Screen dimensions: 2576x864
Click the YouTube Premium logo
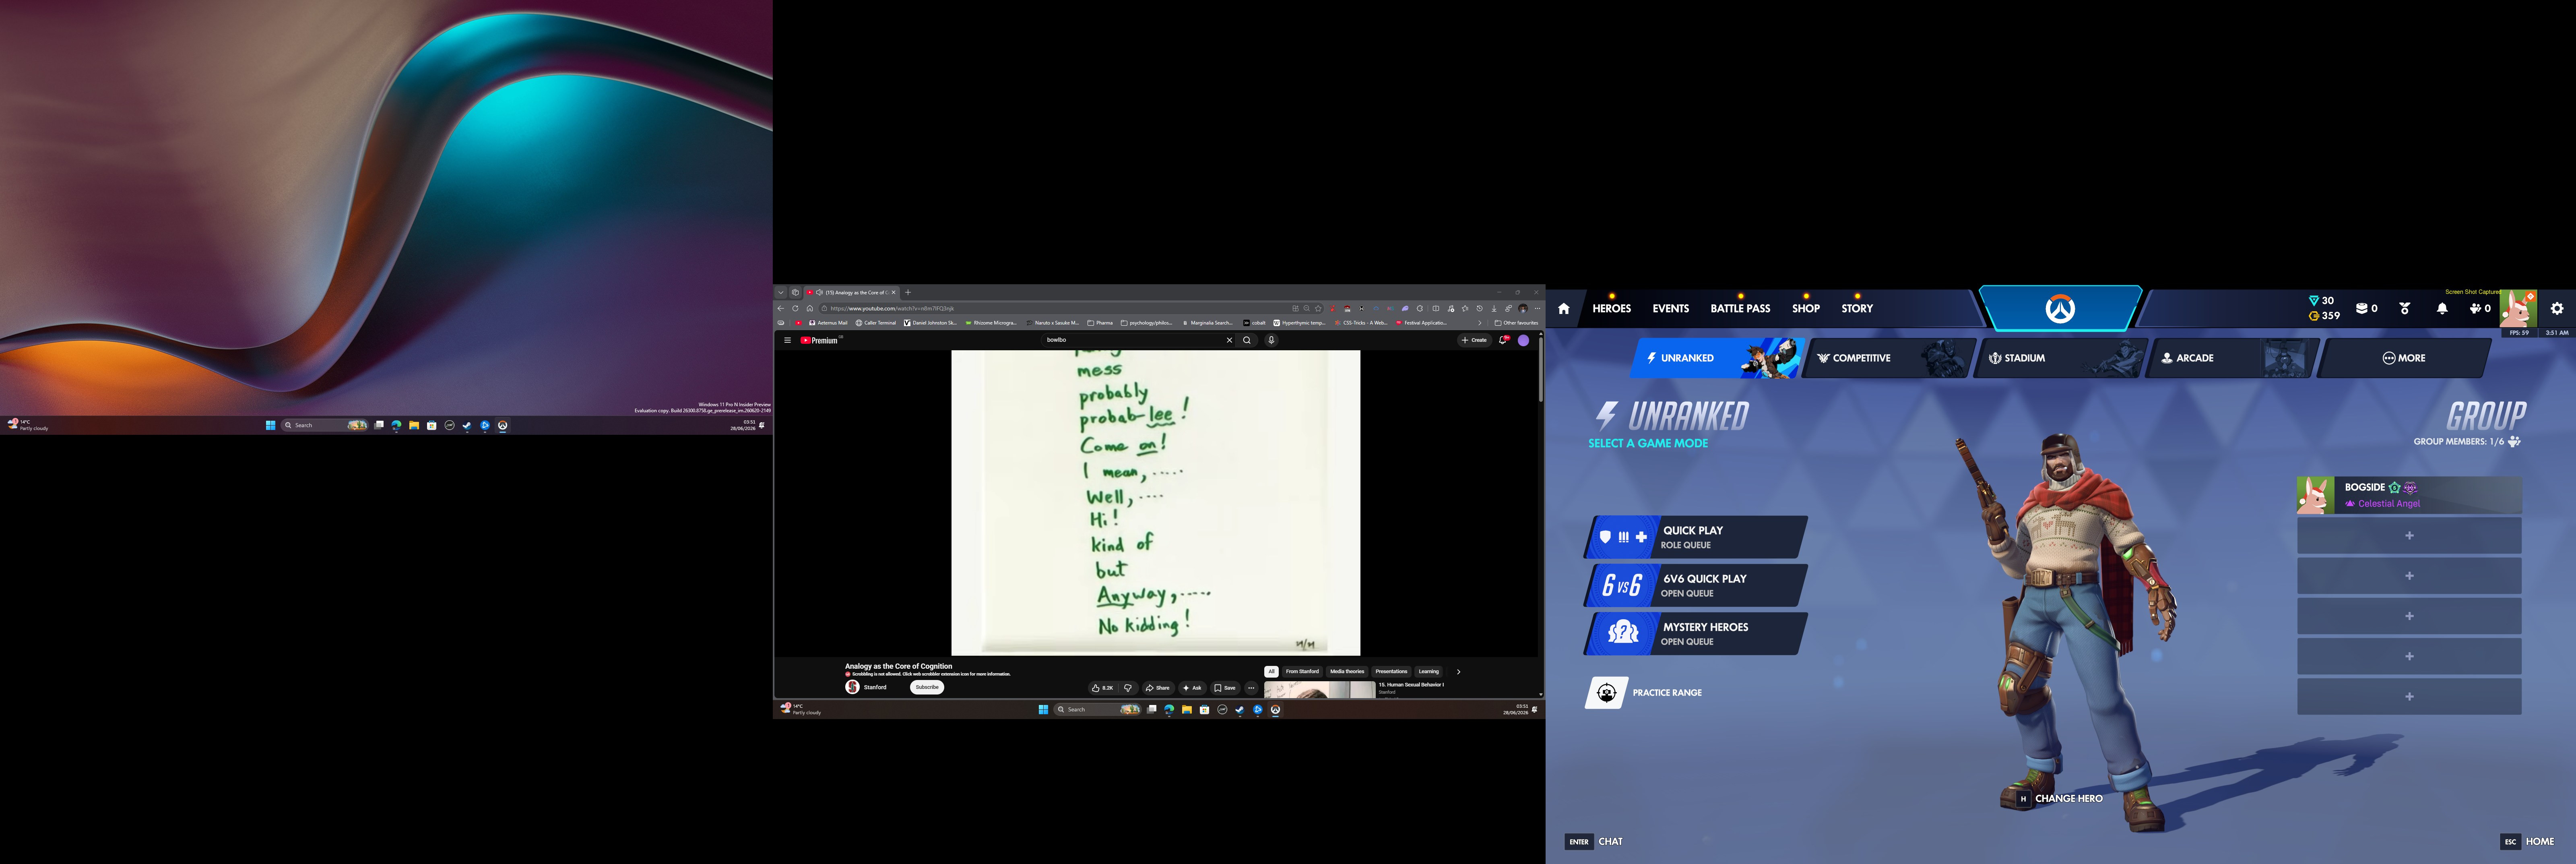pyautogui.click(x=820, y=340)
